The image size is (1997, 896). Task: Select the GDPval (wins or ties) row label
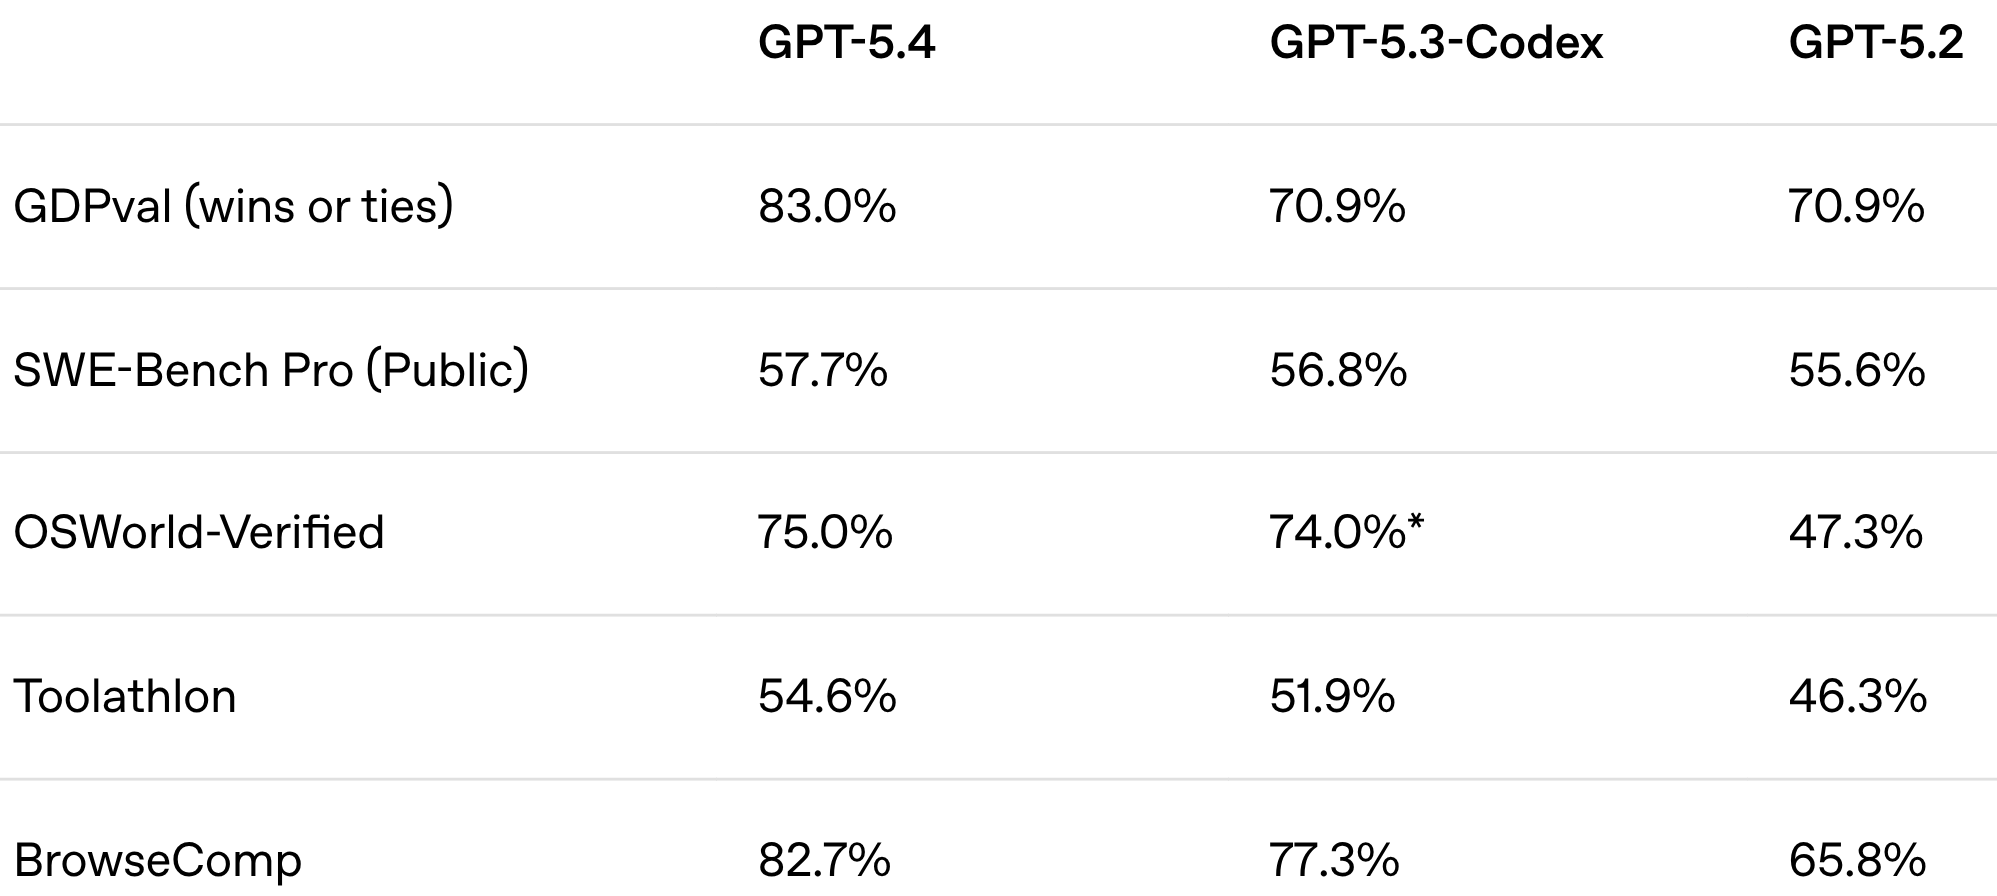click(233, 207)
